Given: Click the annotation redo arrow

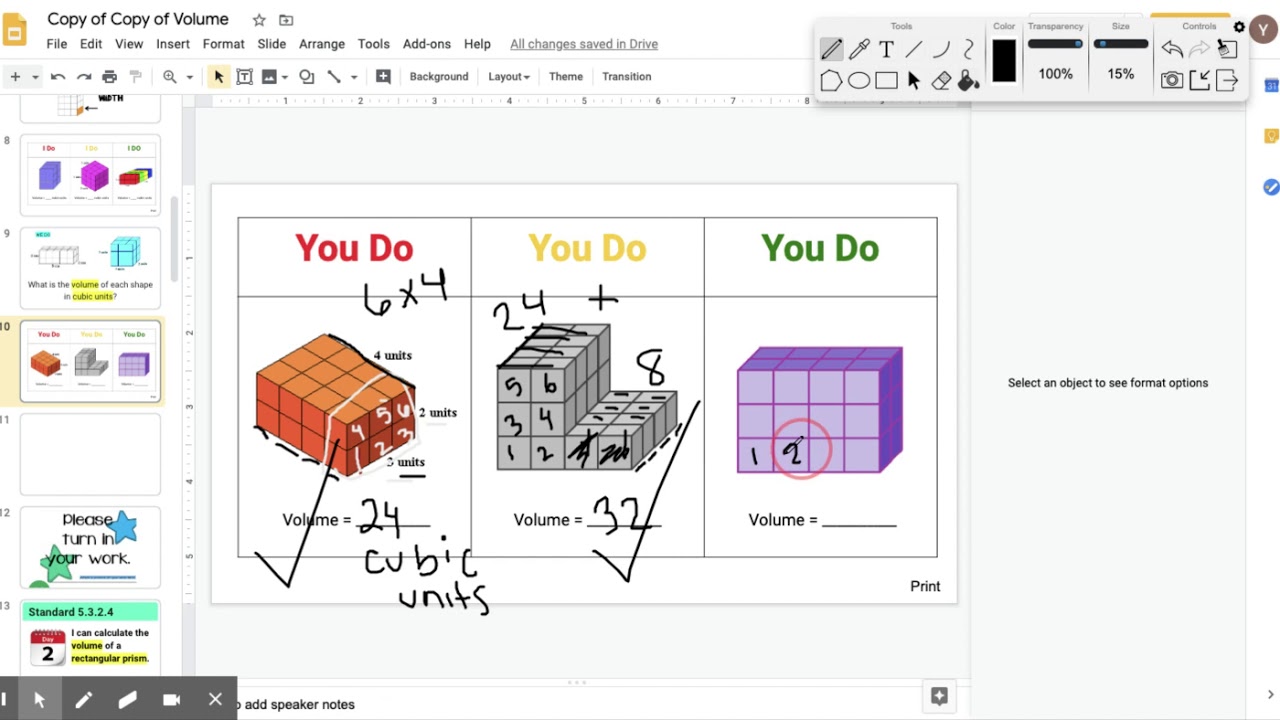Looking at the screenshot, I should coord(1199,49).
